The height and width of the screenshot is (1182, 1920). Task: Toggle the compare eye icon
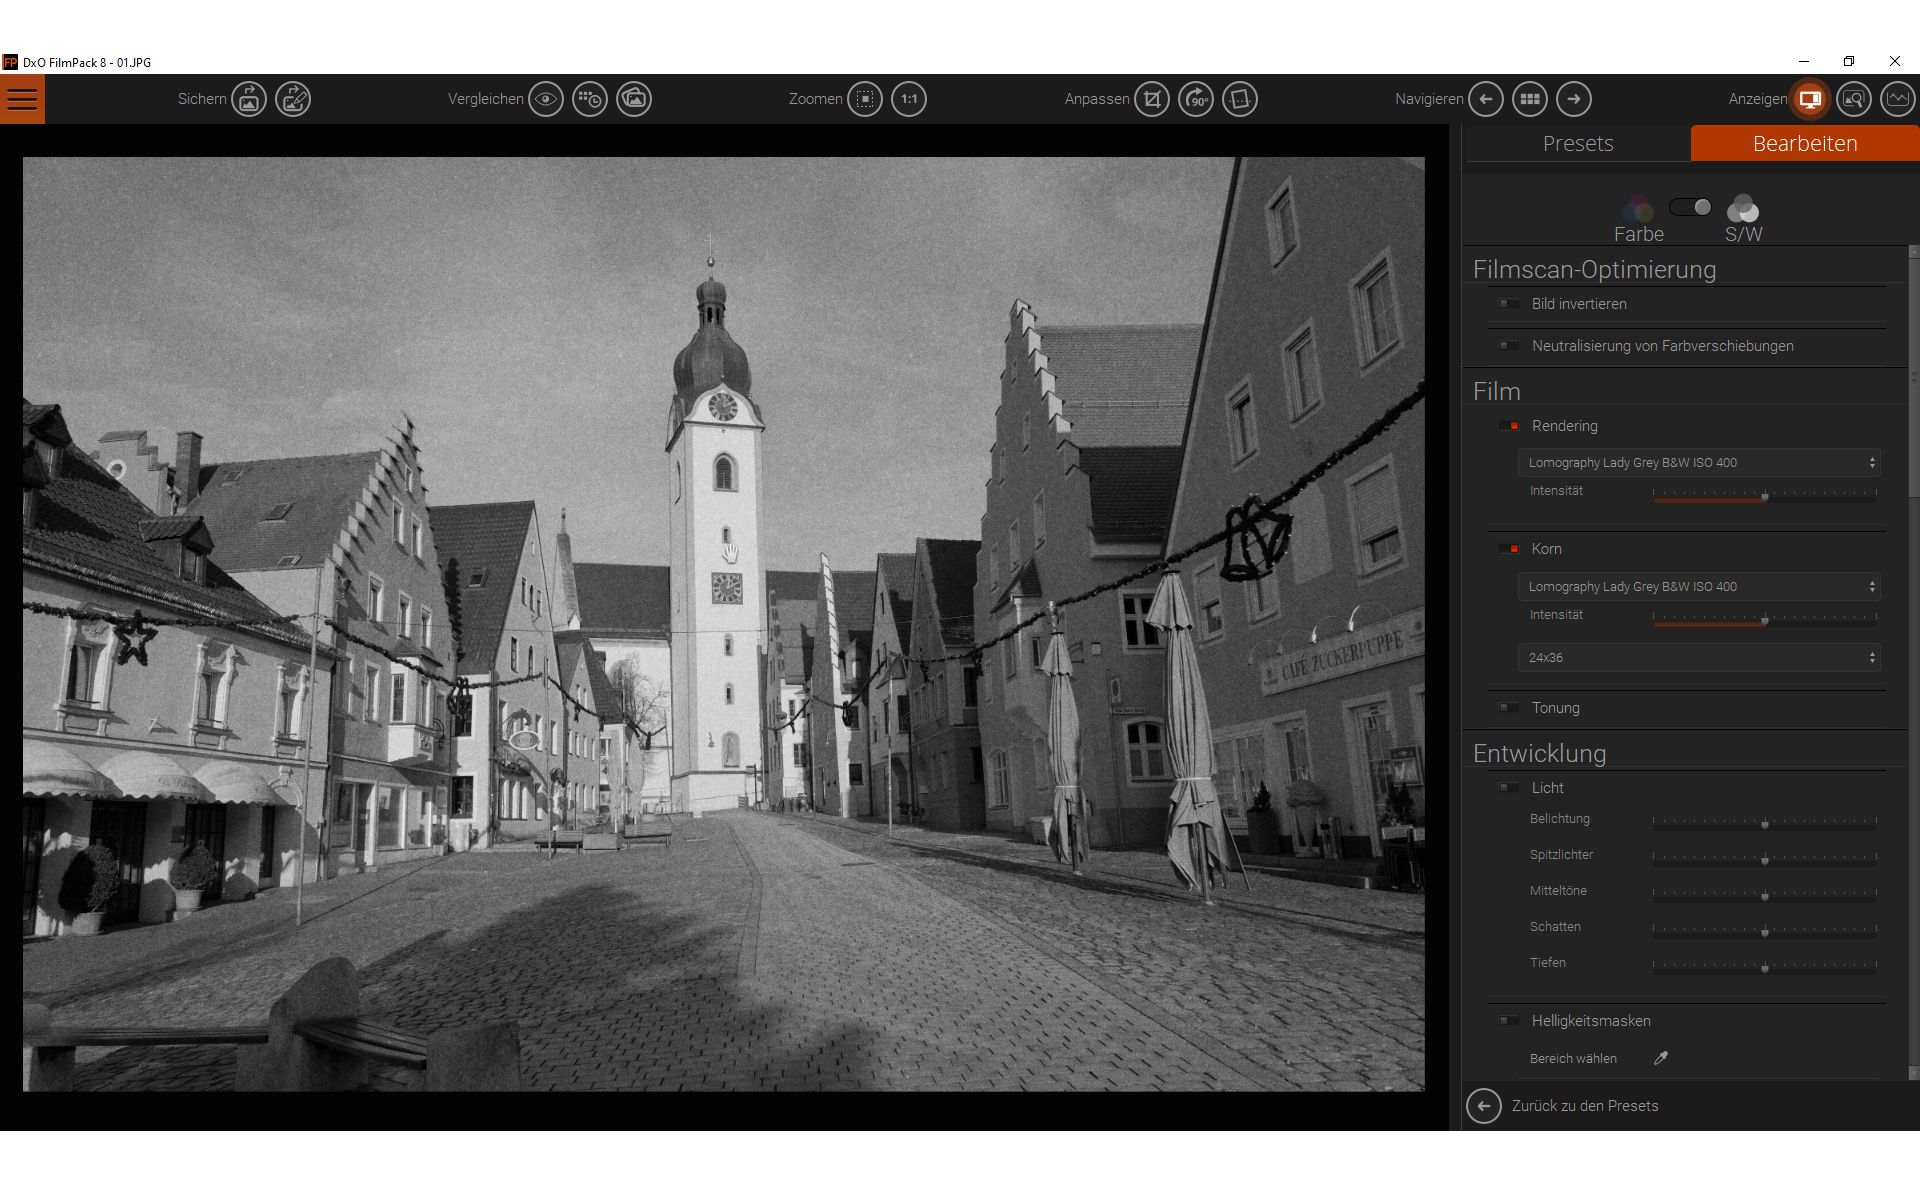(x=546, y=99)
